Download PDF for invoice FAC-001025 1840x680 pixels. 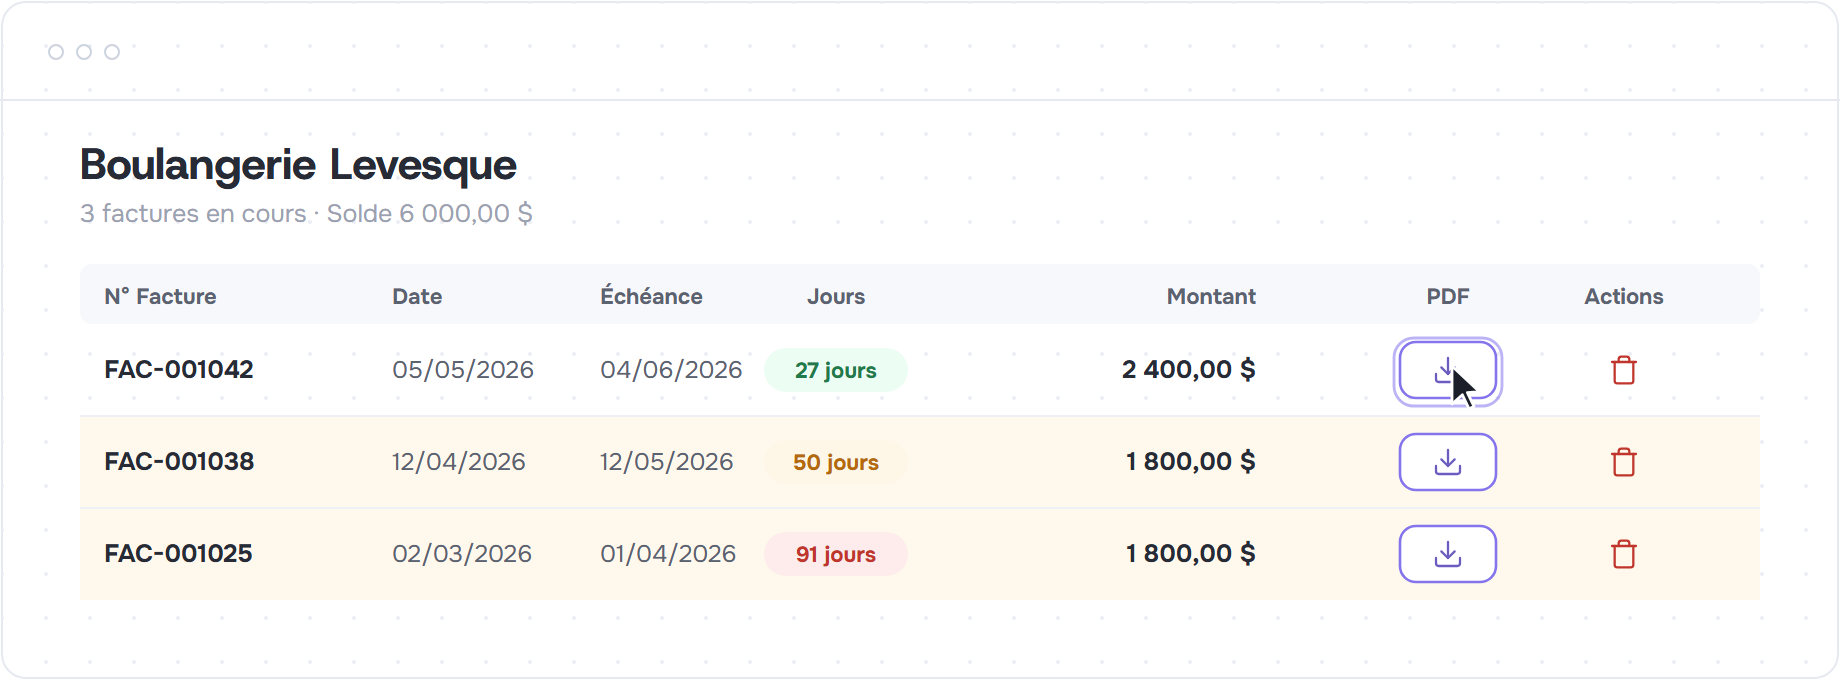(1447, 554)
